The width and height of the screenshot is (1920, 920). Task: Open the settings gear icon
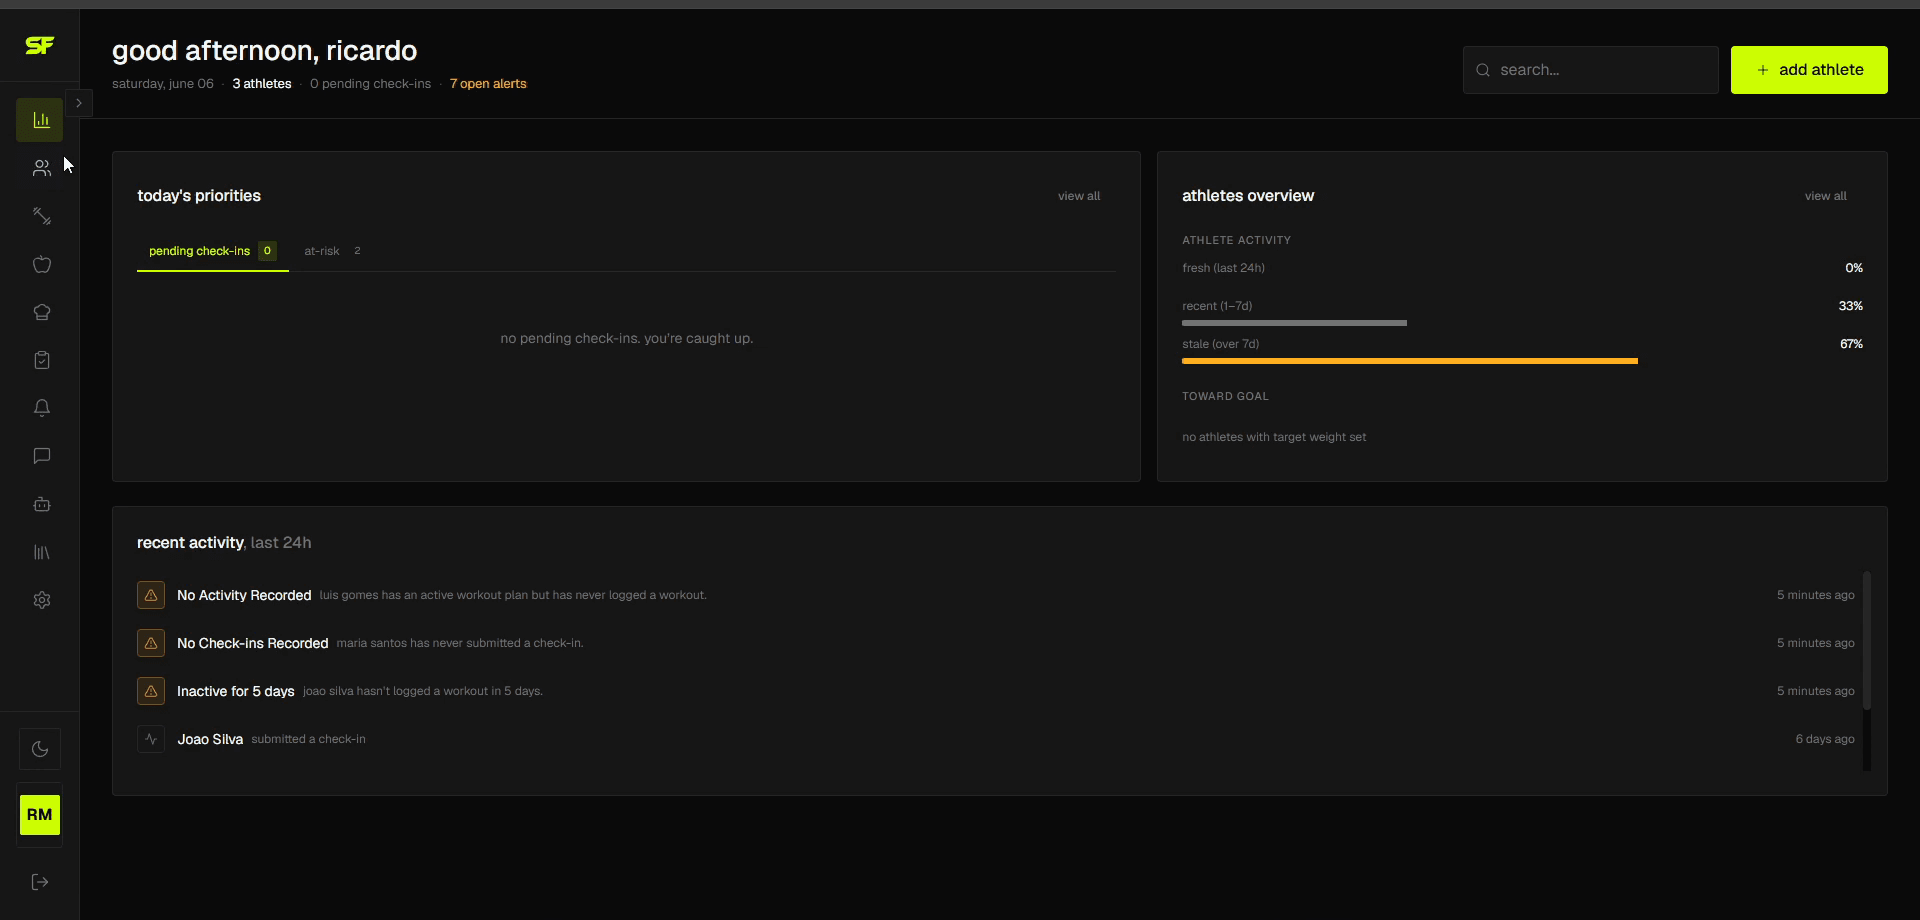(x=41, y=600)
